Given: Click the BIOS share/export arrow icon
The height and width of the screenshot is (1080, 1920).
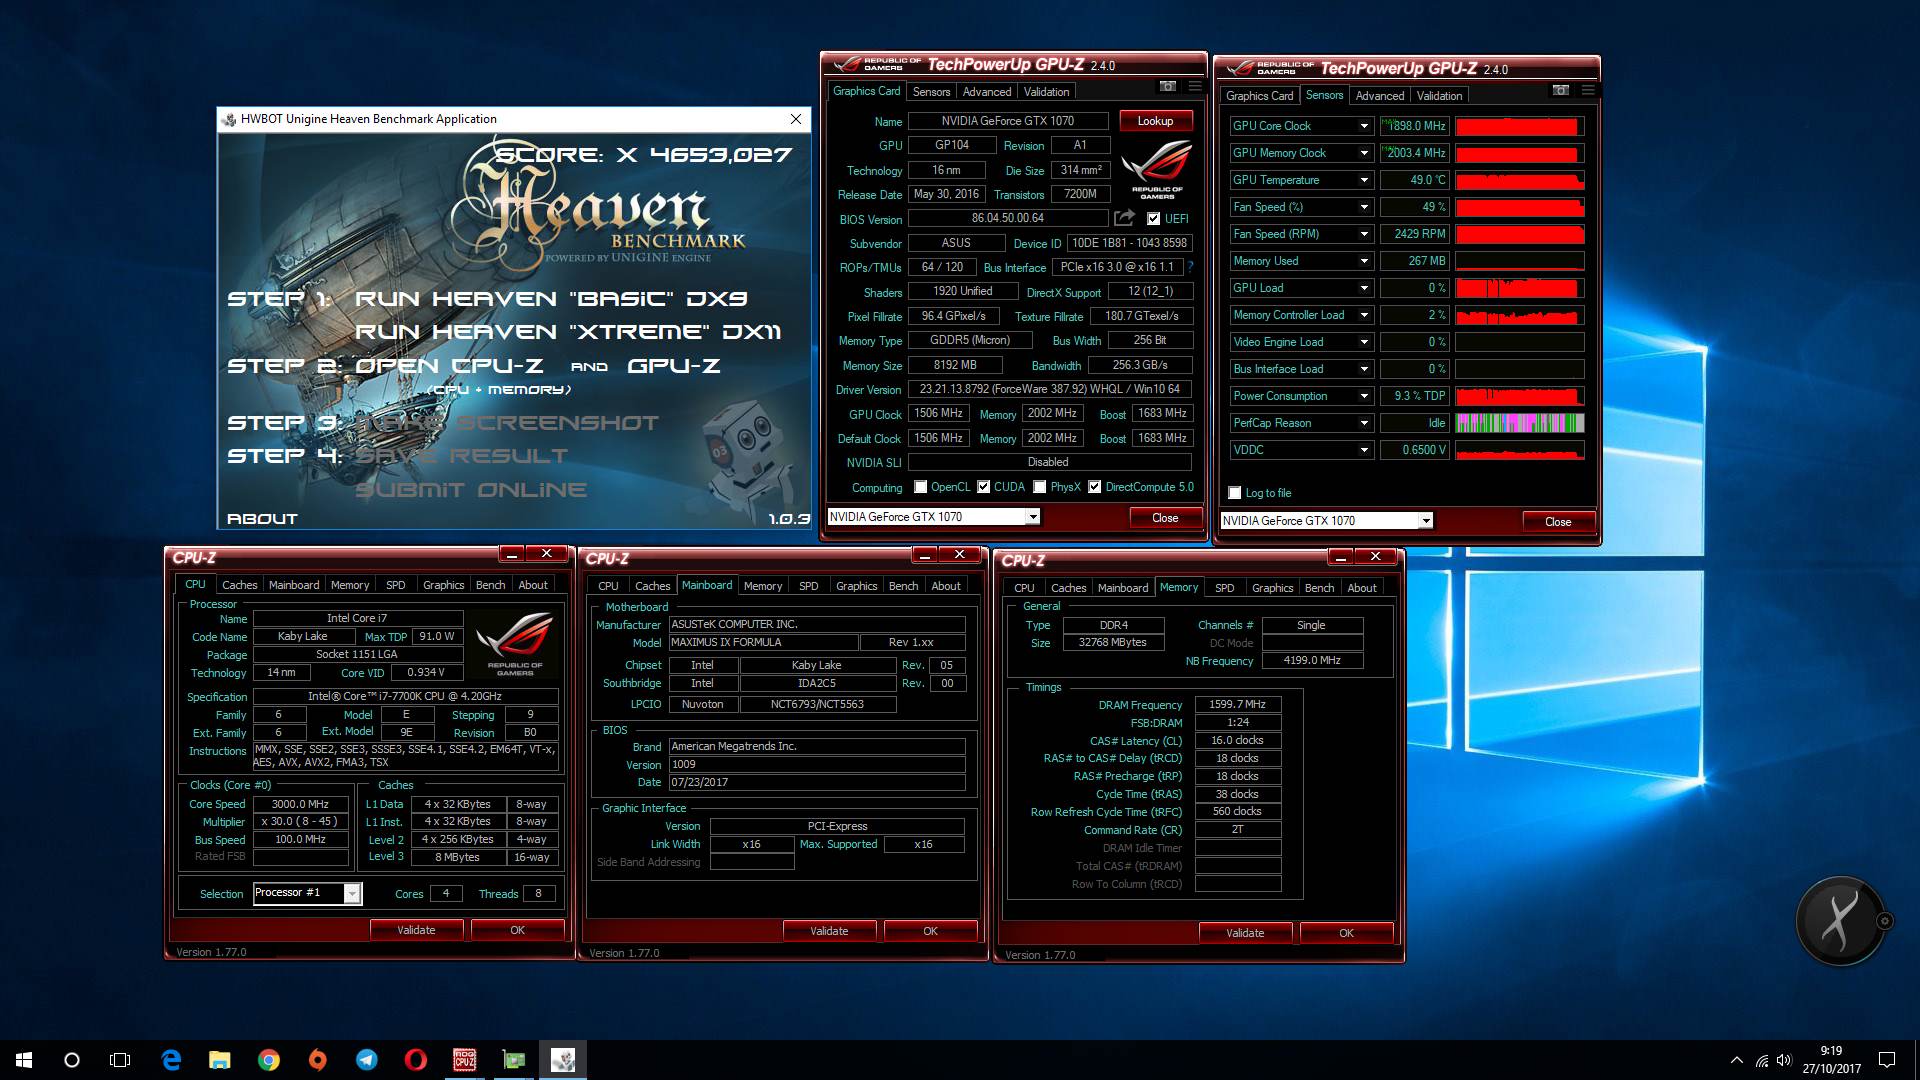Looking at the screenshot, I should pyautogui.click(x=1125, y=217).
